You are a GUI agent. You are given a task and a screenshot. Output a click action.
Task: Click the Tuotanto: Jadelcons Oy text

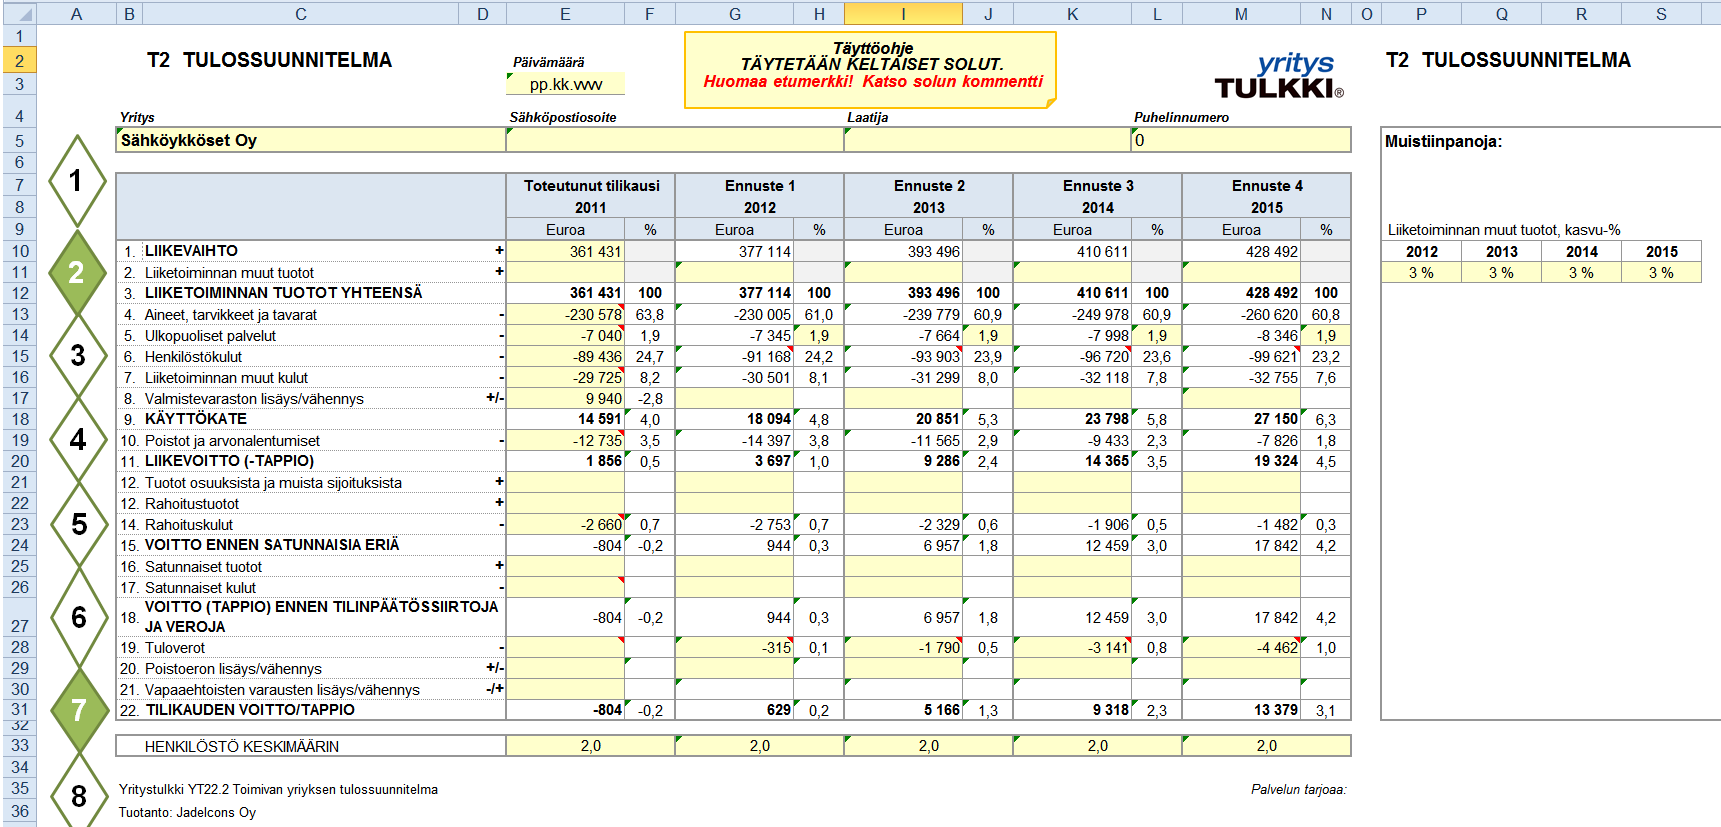point(187,812)
